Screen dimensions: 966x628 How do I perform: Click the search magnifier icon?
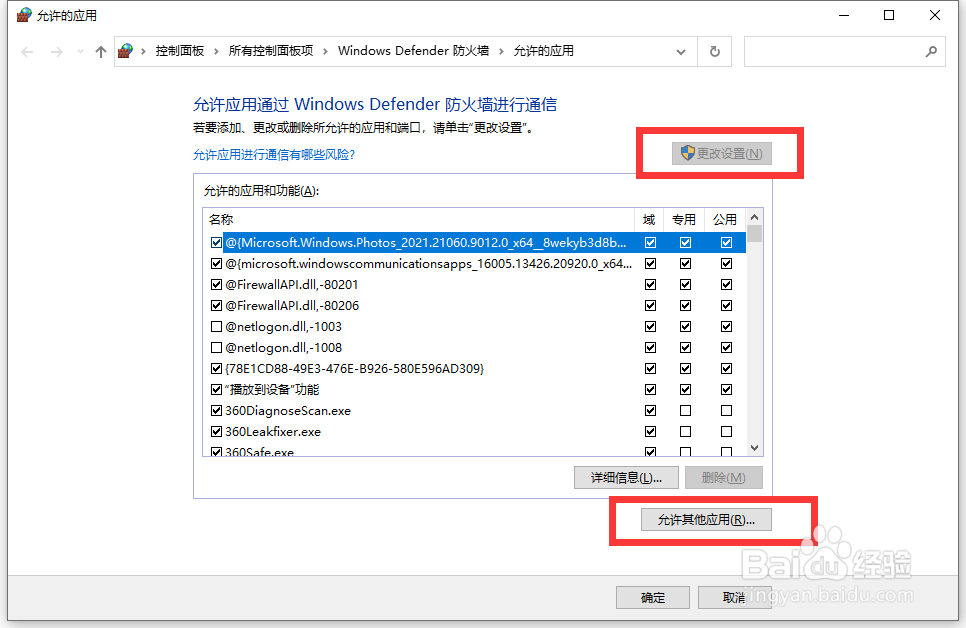(x=931, y=52)
